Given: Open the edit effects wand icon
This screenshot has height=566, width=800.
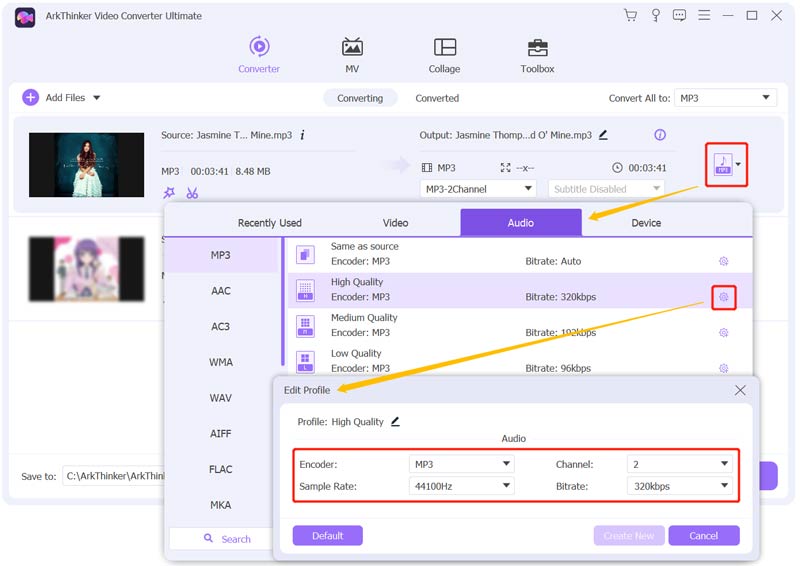Looking at the screenshot, I should point(169,193).
